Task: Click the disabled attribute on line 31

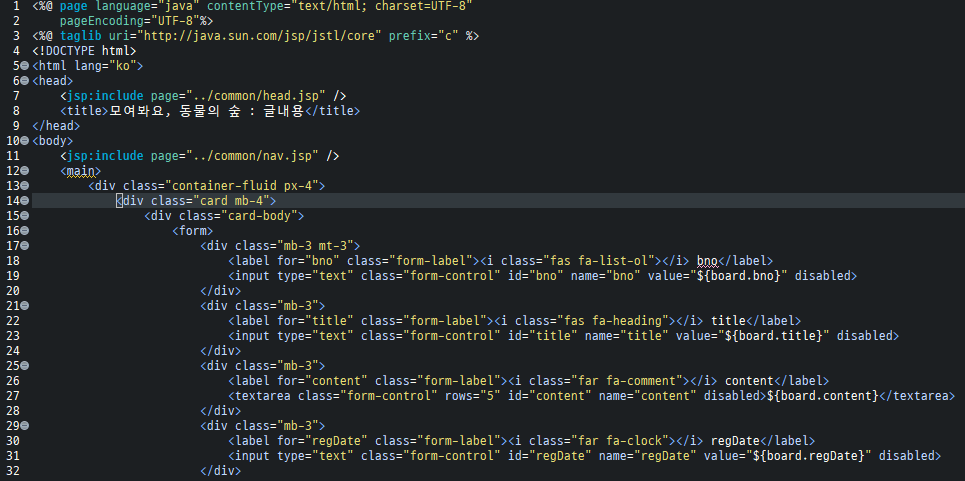Action: [x=907, y=457]
